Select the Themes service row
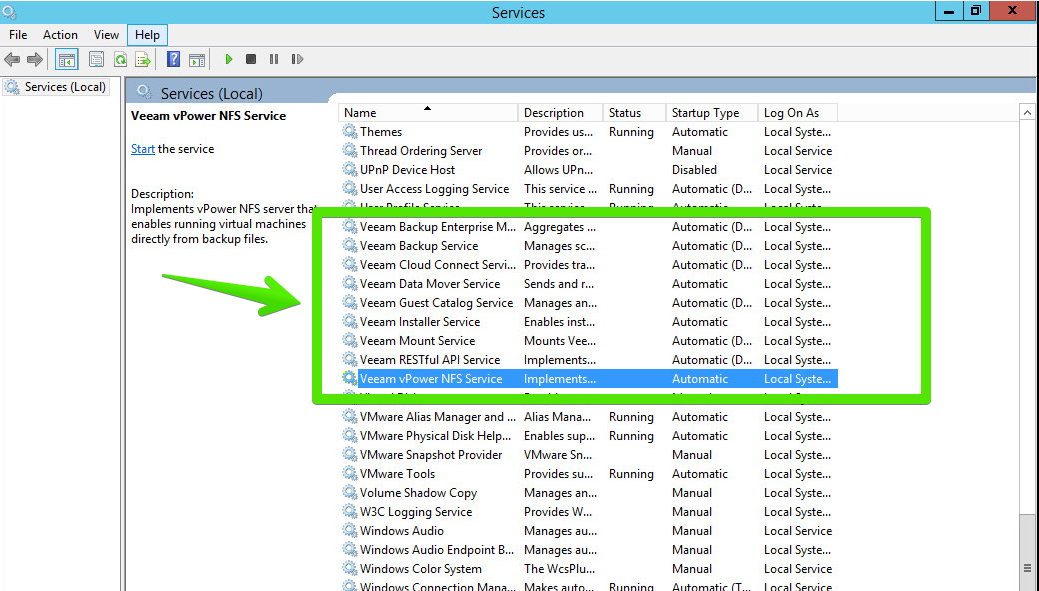1039x591 pixels. pos(588,132)
